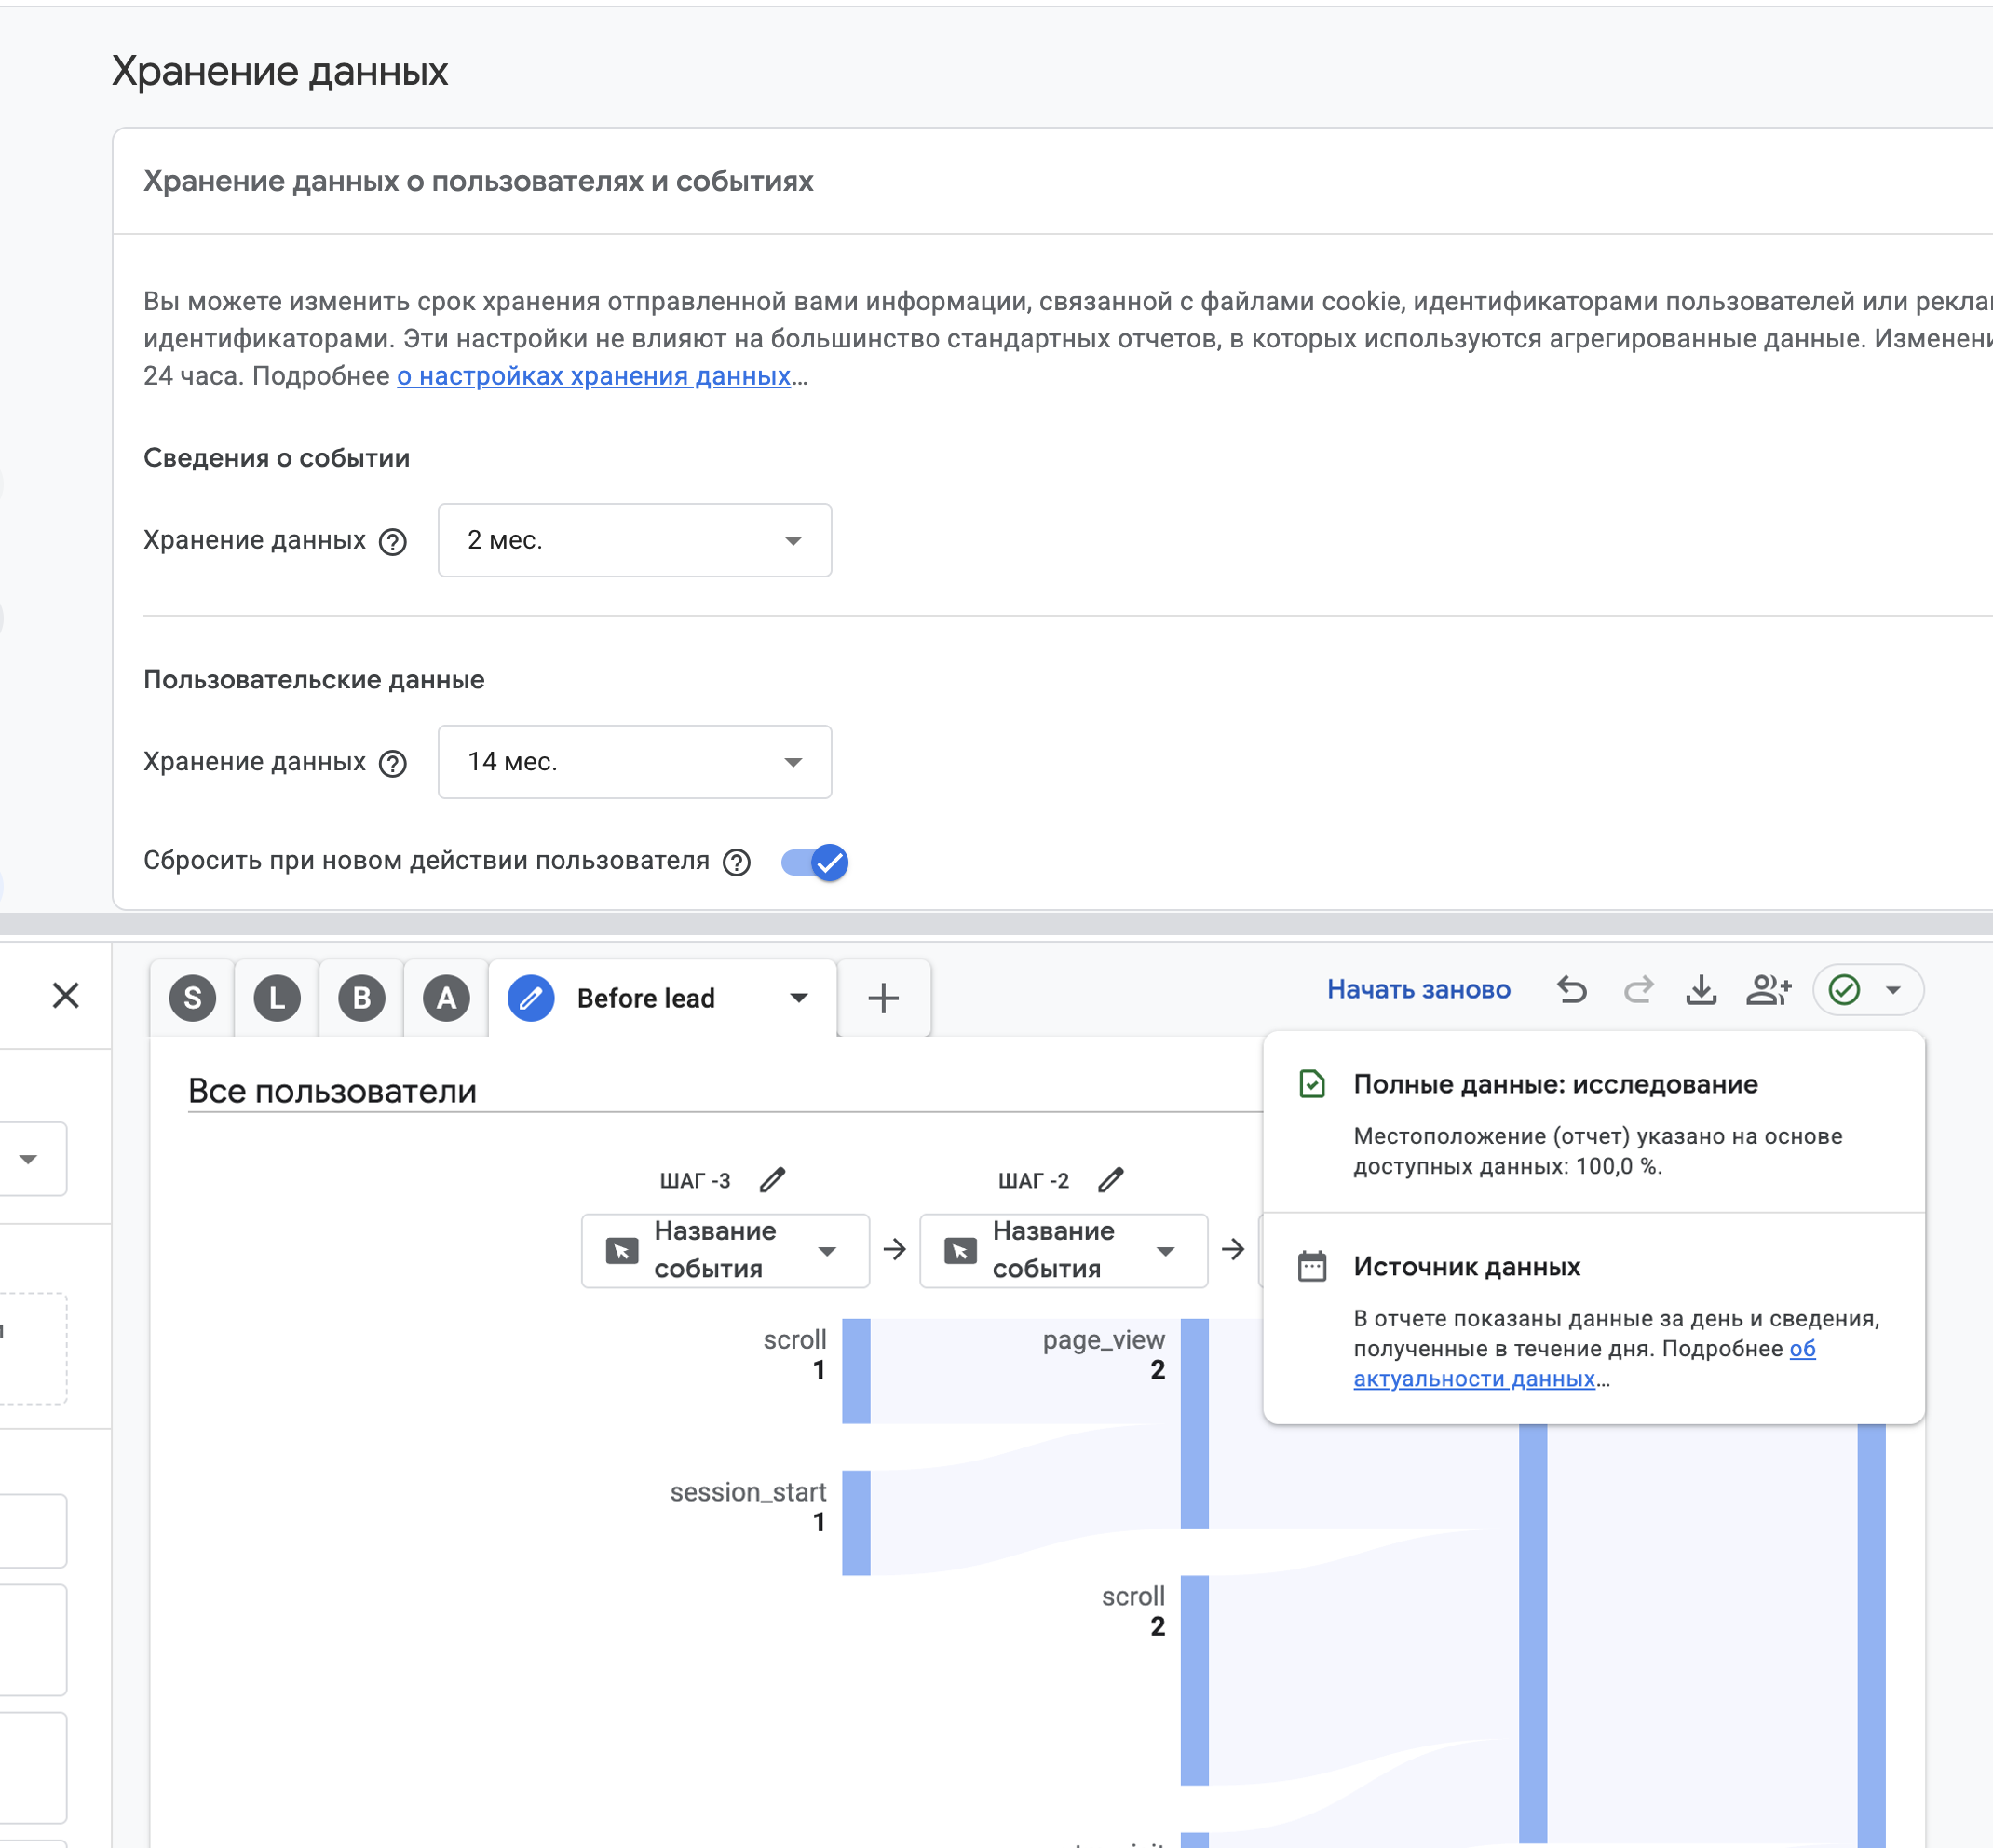The image size is (1993, 1848).
Task: Click the scroll node bar in ШАГ -3
Action: pos(856,1371)
